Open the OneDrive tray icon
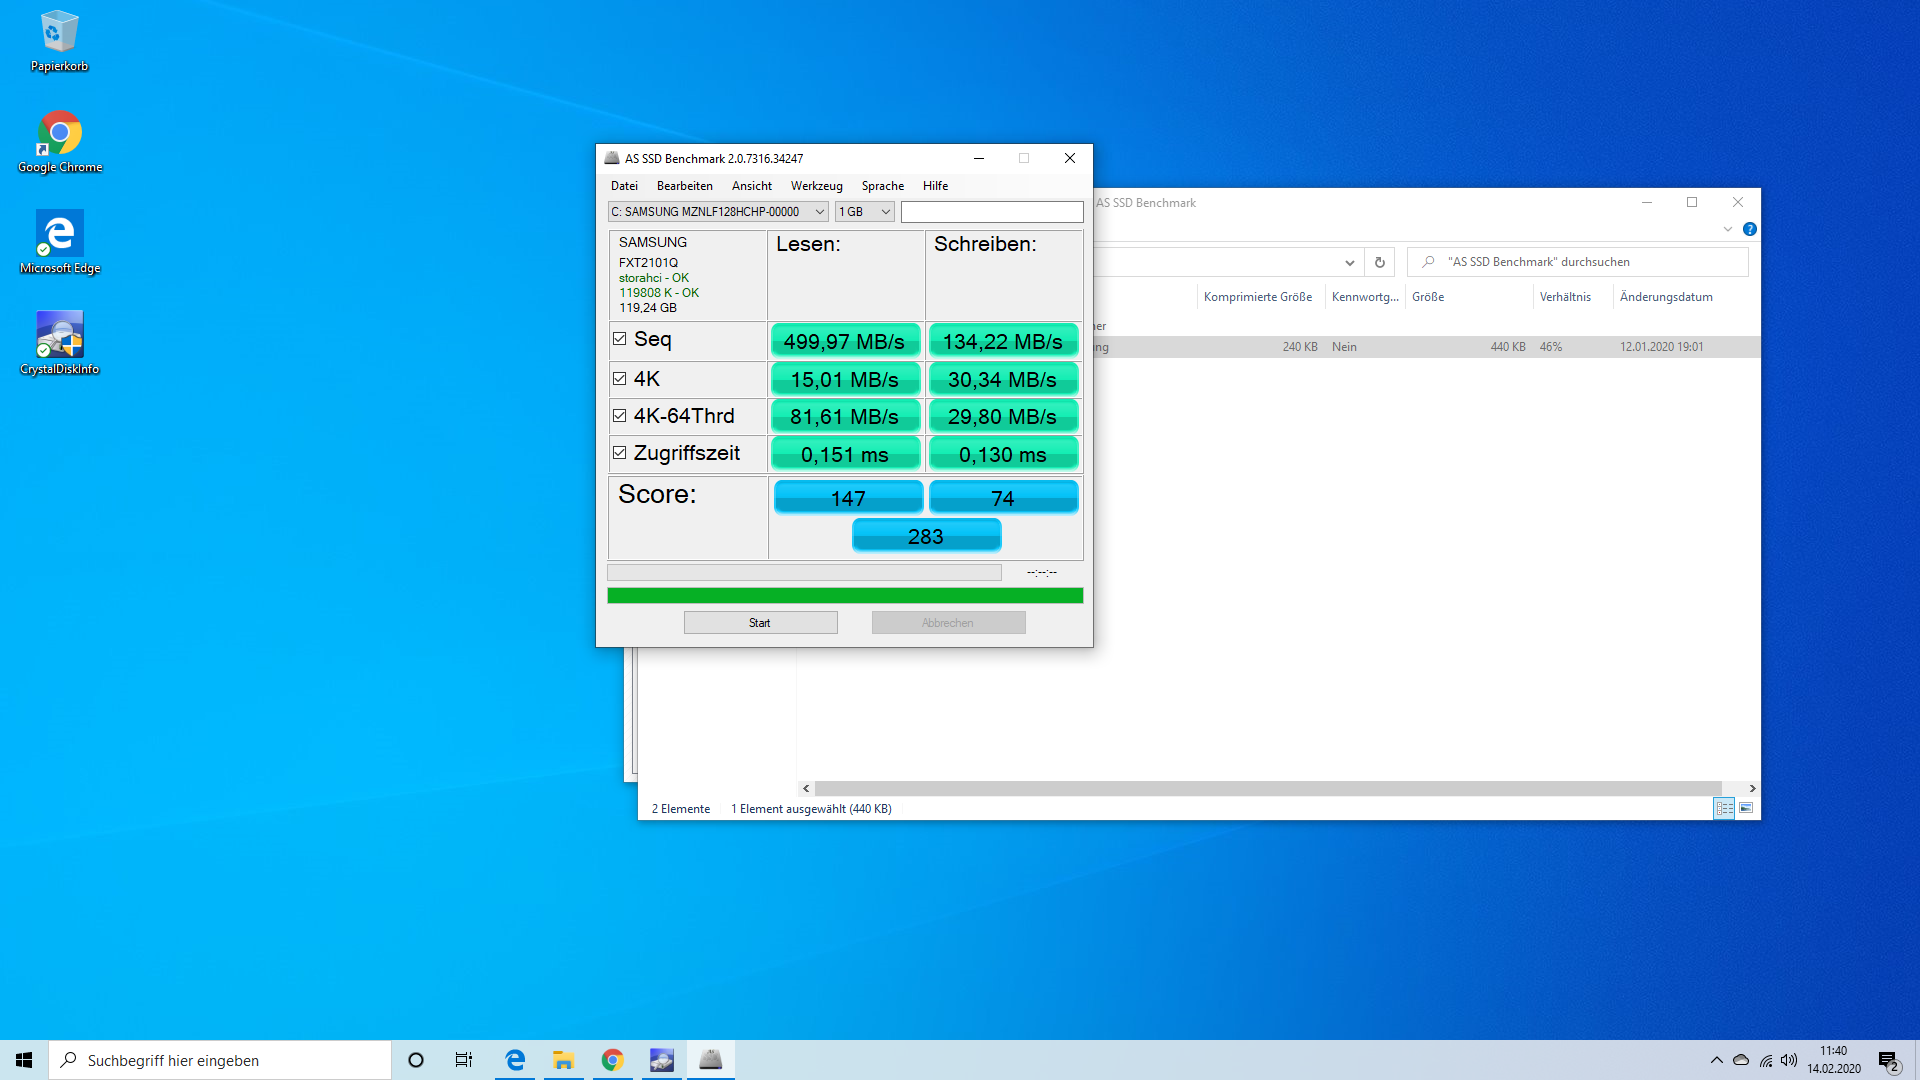 click(x=1741, y=1060)
